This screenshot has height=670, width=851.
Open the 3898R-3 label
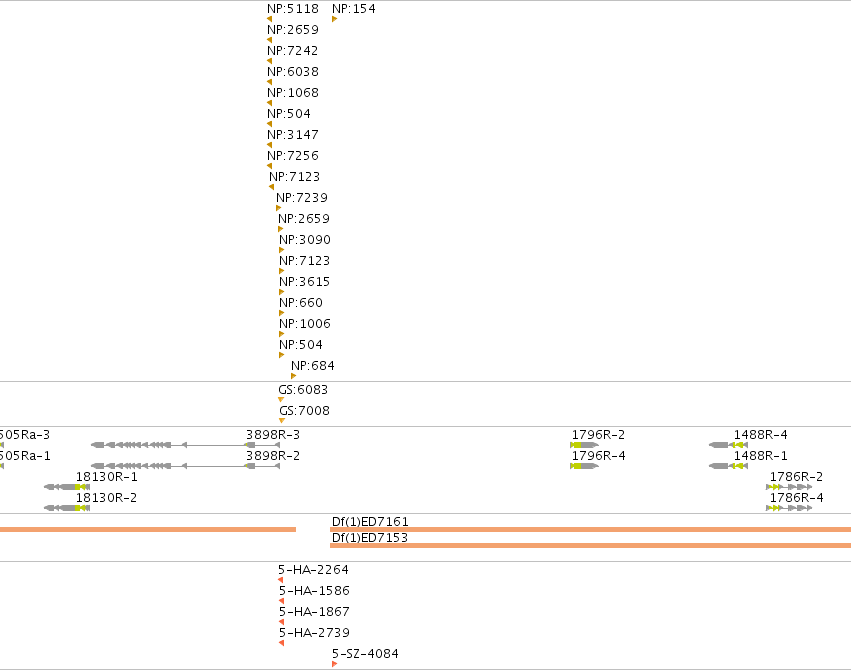273,435
